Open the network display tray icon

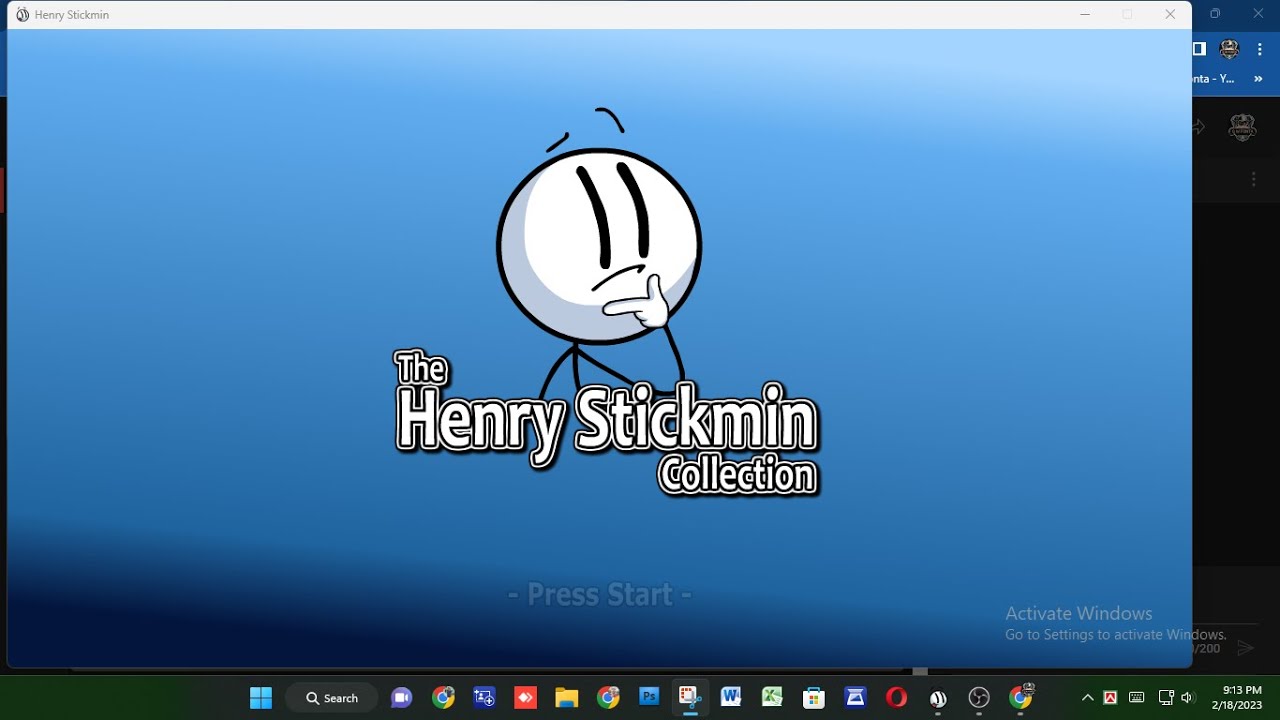(x=1165, y=698)
